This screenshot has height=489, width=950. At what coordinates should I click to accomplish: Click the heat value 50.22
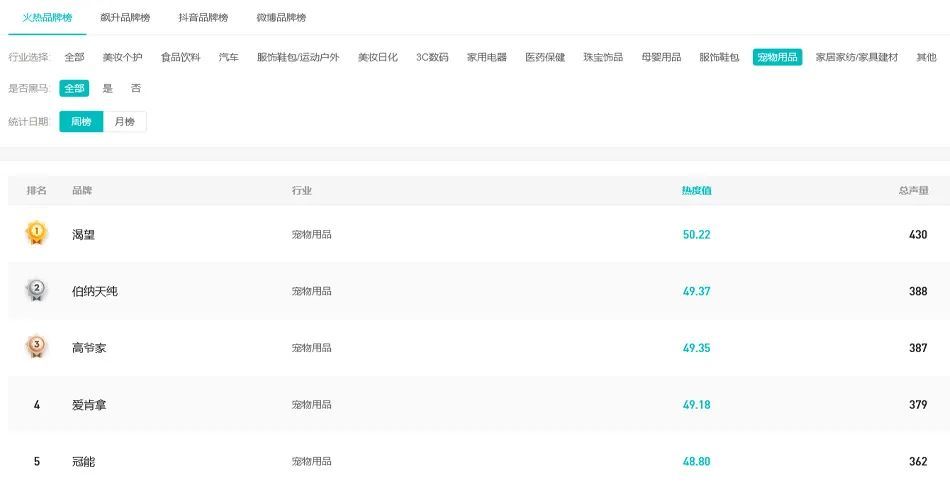click(696, 235)
